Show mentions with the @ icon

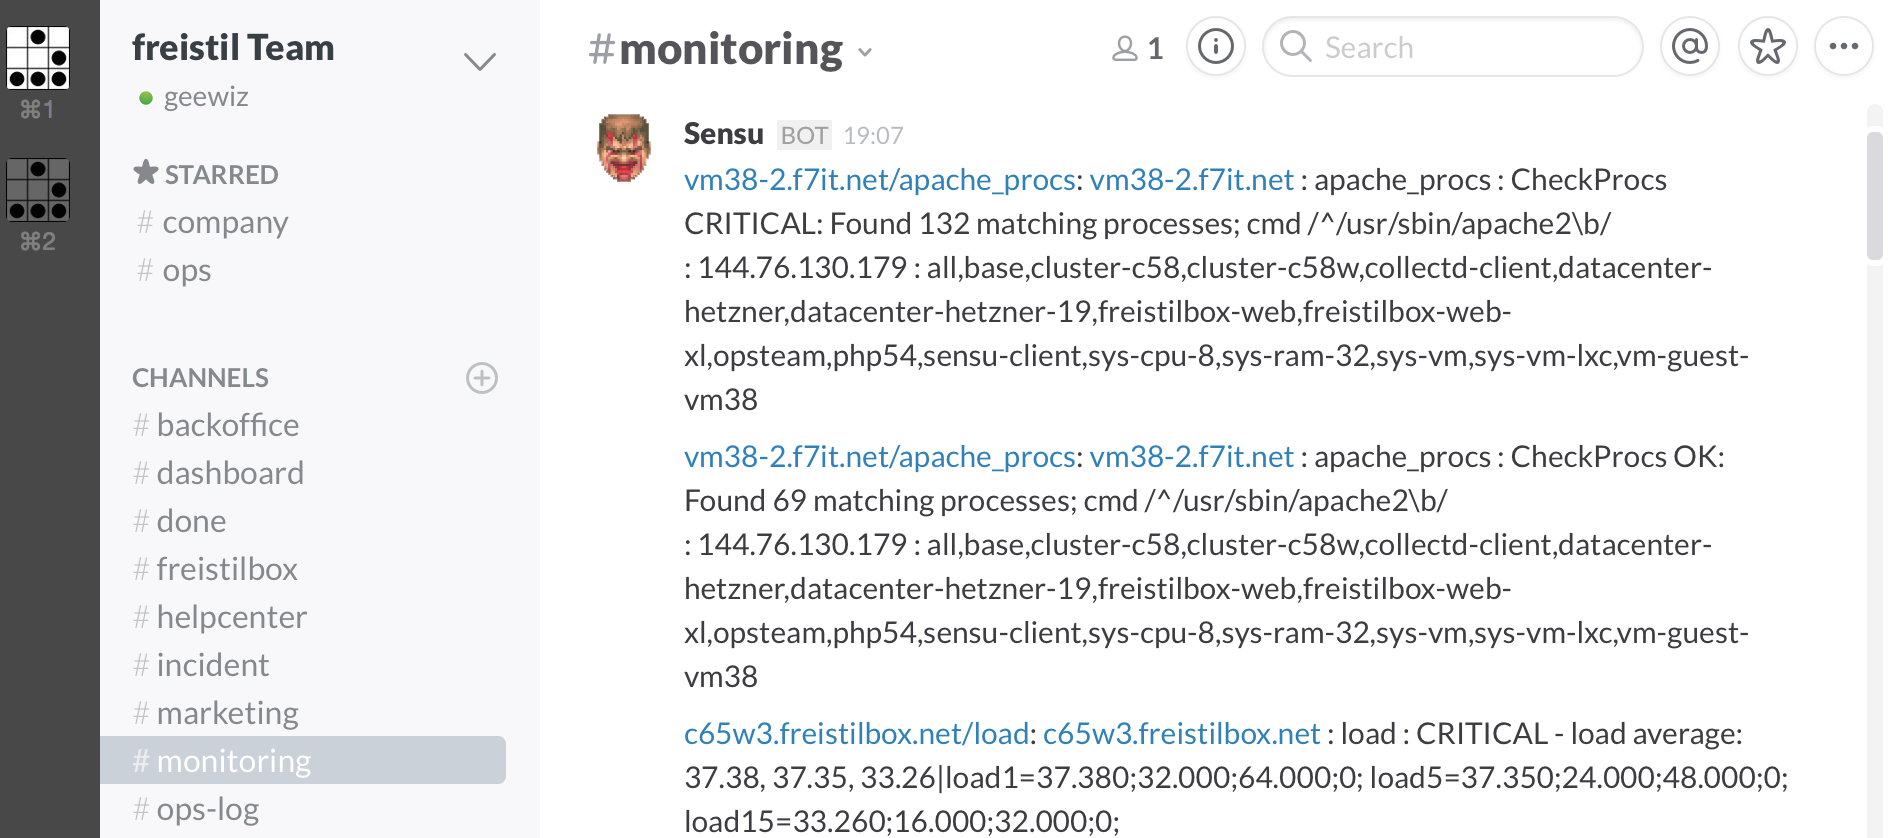[x=1689, y=47]
